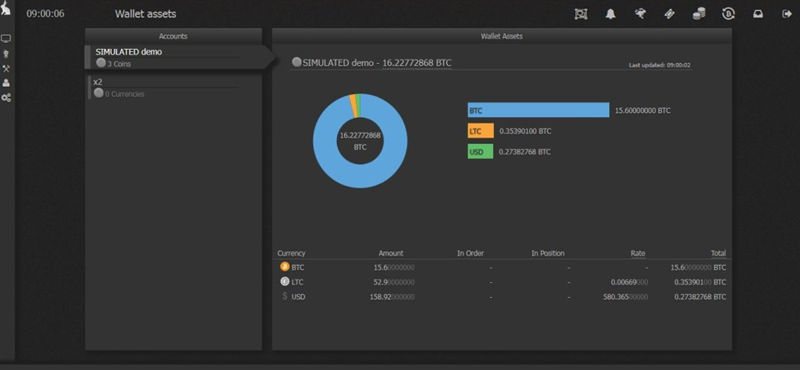Click the crossed tools icon in sidebar
Image resolution: width=800 pixels, height=370 pixels.
[6, 68]
